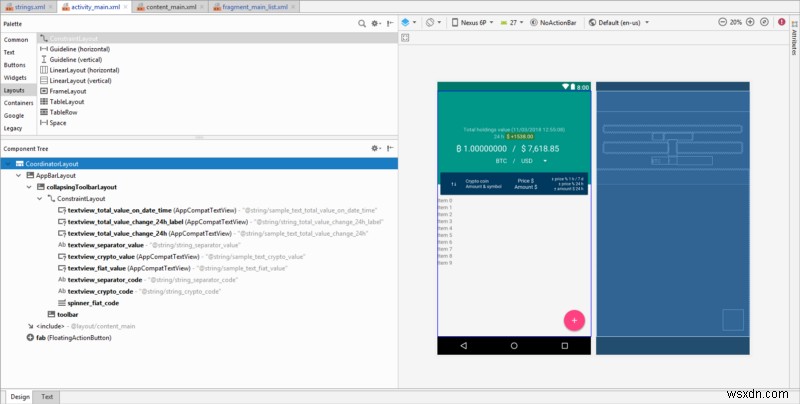
Task: Select the include content_main tree item
Action: pyautogui.click(x=82, y=326)
